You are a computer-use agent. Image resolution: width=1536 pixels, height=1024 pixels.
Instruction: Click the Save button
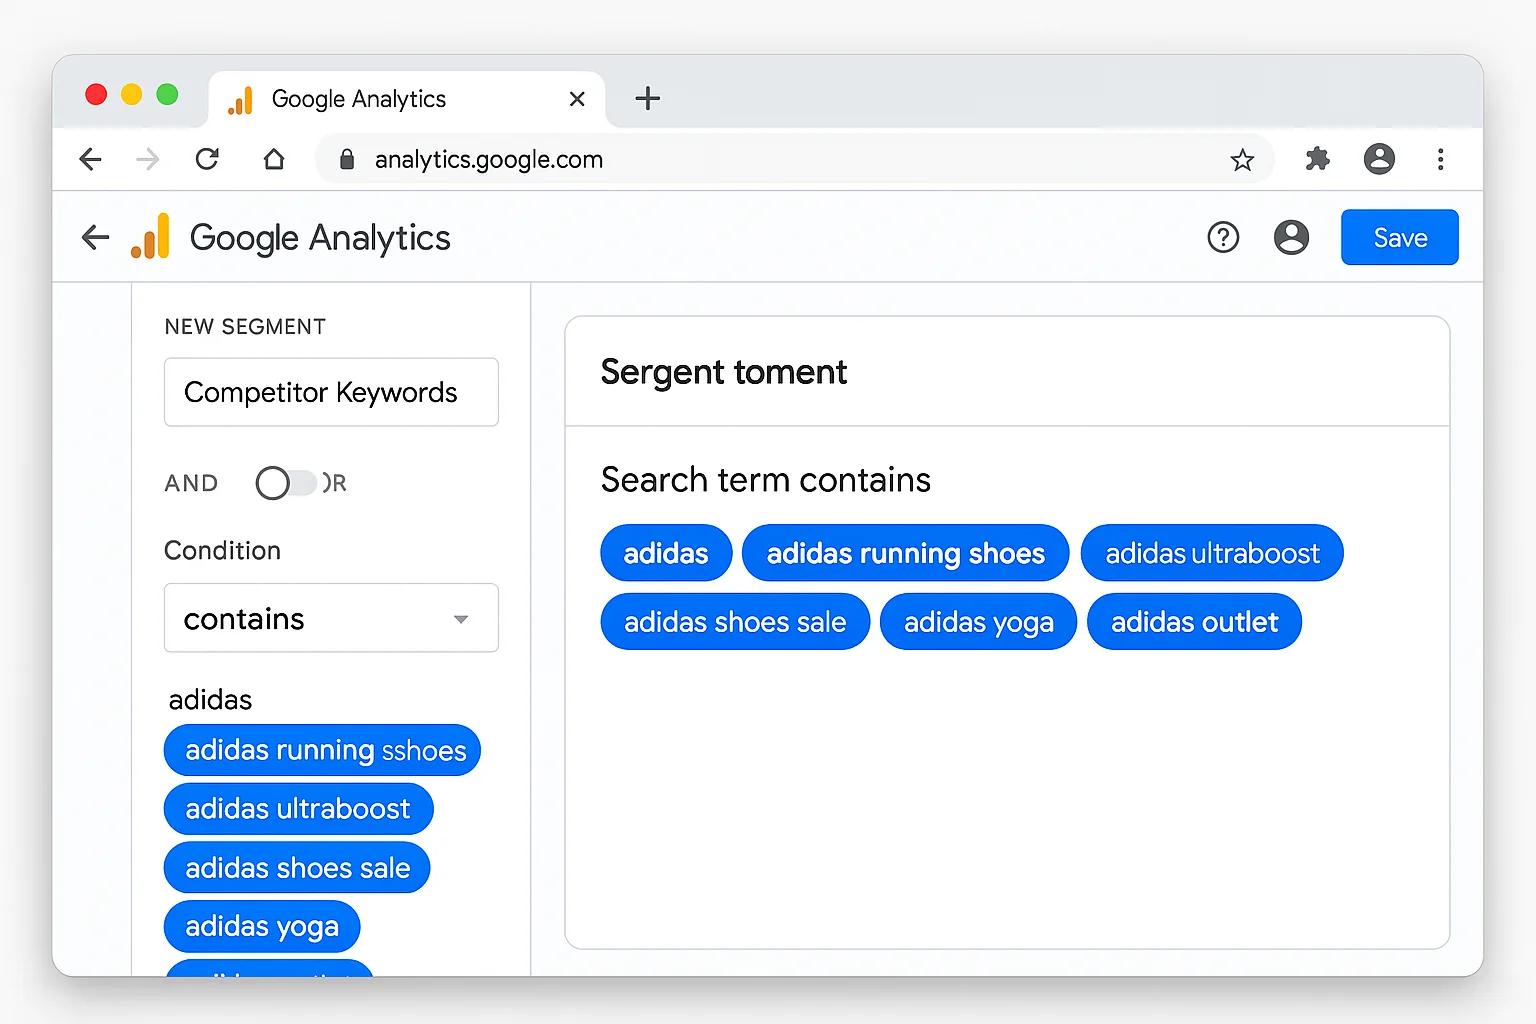1399,237
